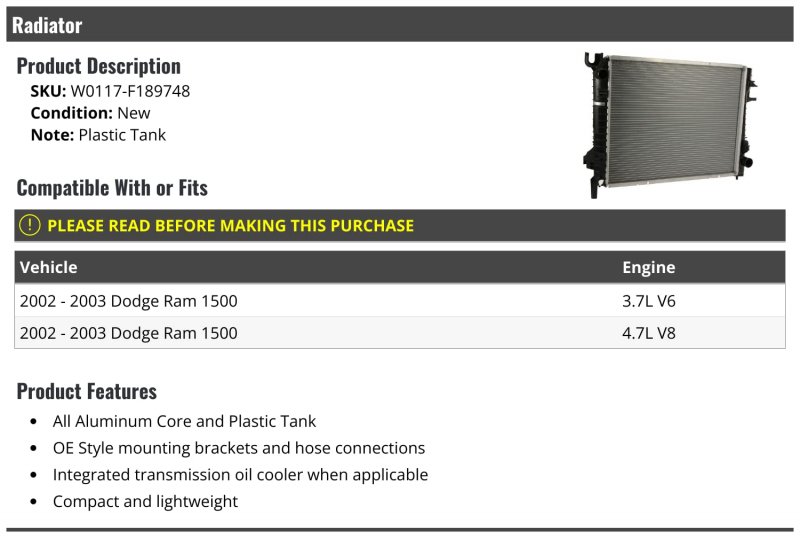The width and height of the screenshot is (800, 538).
Task: Click the Product Description heading
Action: pyautogui.click(x=98, y=66)
